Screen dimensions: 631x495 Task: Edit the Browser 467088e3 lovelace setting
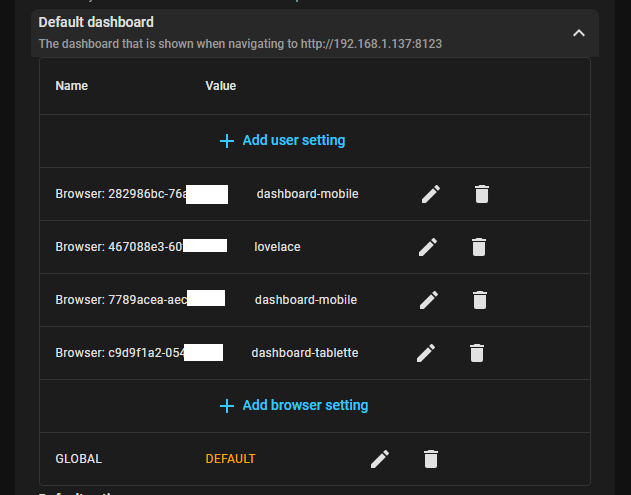coord(429,246)
